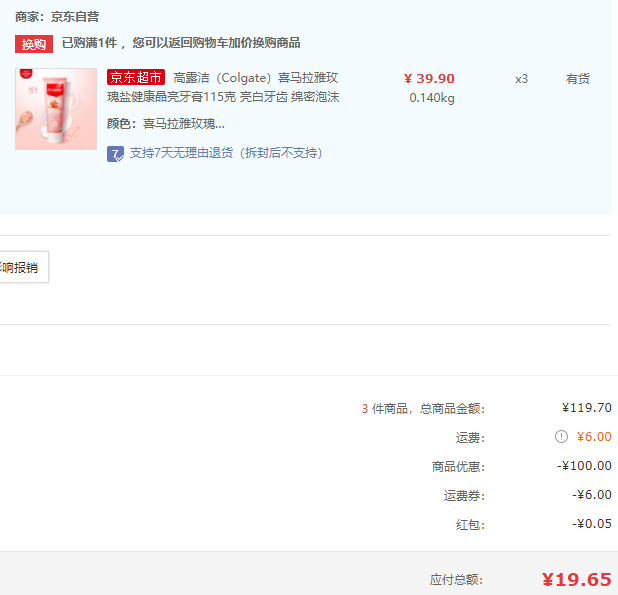Click the 颜色：喜马拉雅玫瑰... option text

pyautogui.click(x=166, y=124)
